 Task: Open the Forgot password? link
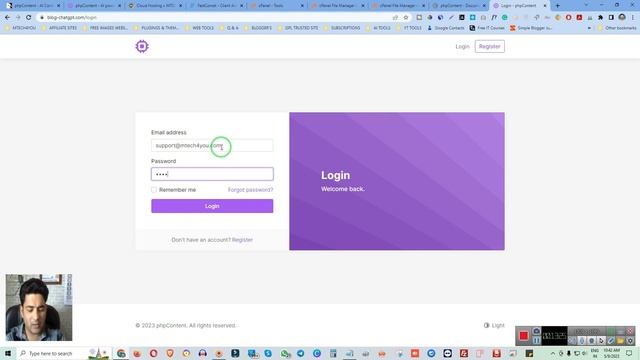(x=250, y=190)
